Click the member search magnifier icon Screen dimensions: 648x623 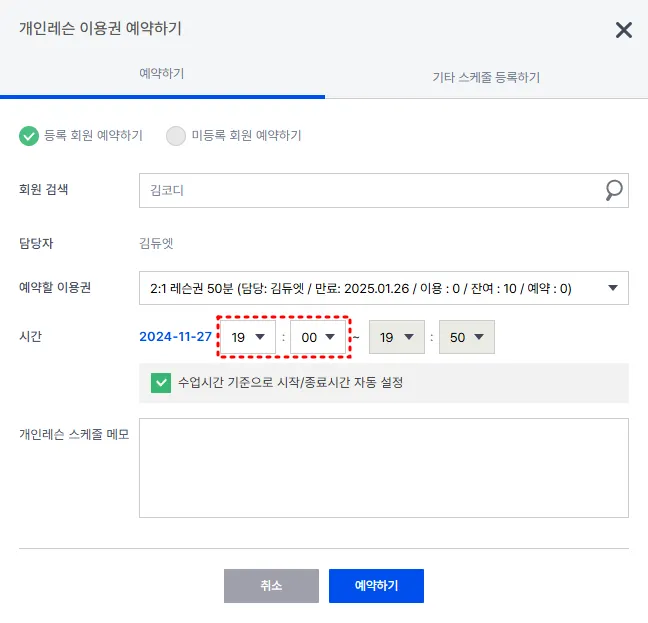[613, 190]
